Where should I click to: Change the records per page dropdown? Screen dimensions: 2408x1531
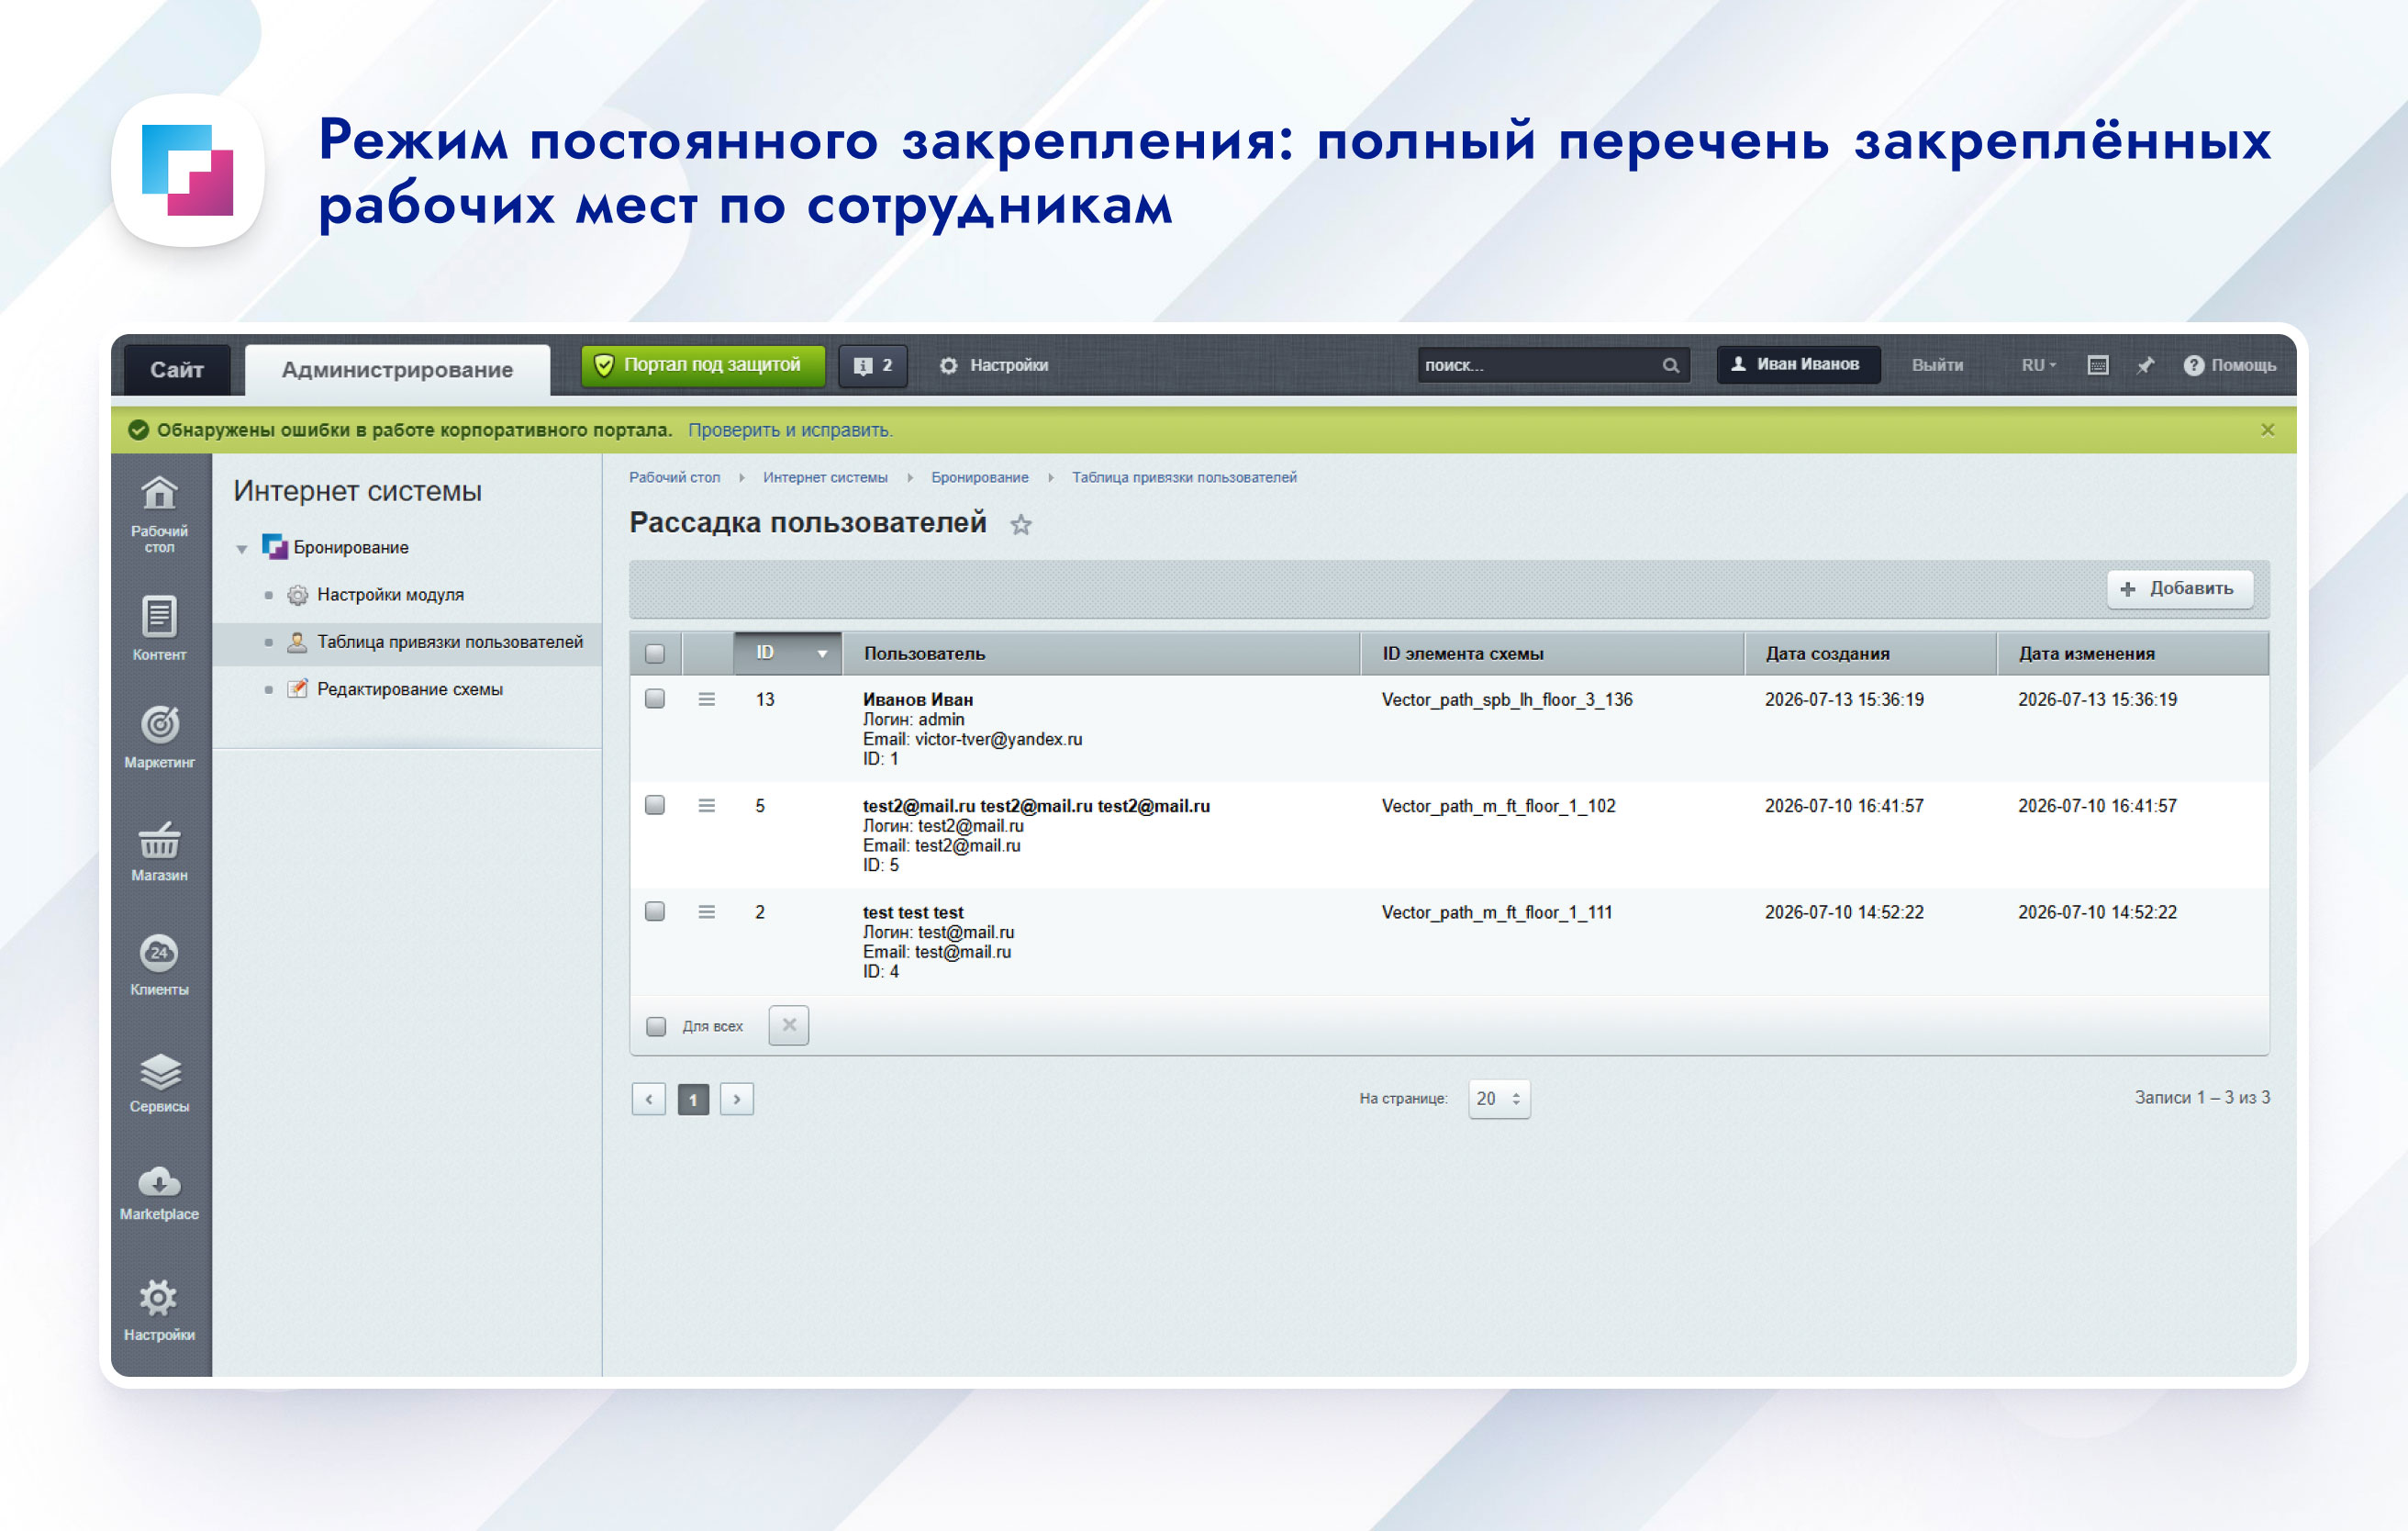1498,1098
